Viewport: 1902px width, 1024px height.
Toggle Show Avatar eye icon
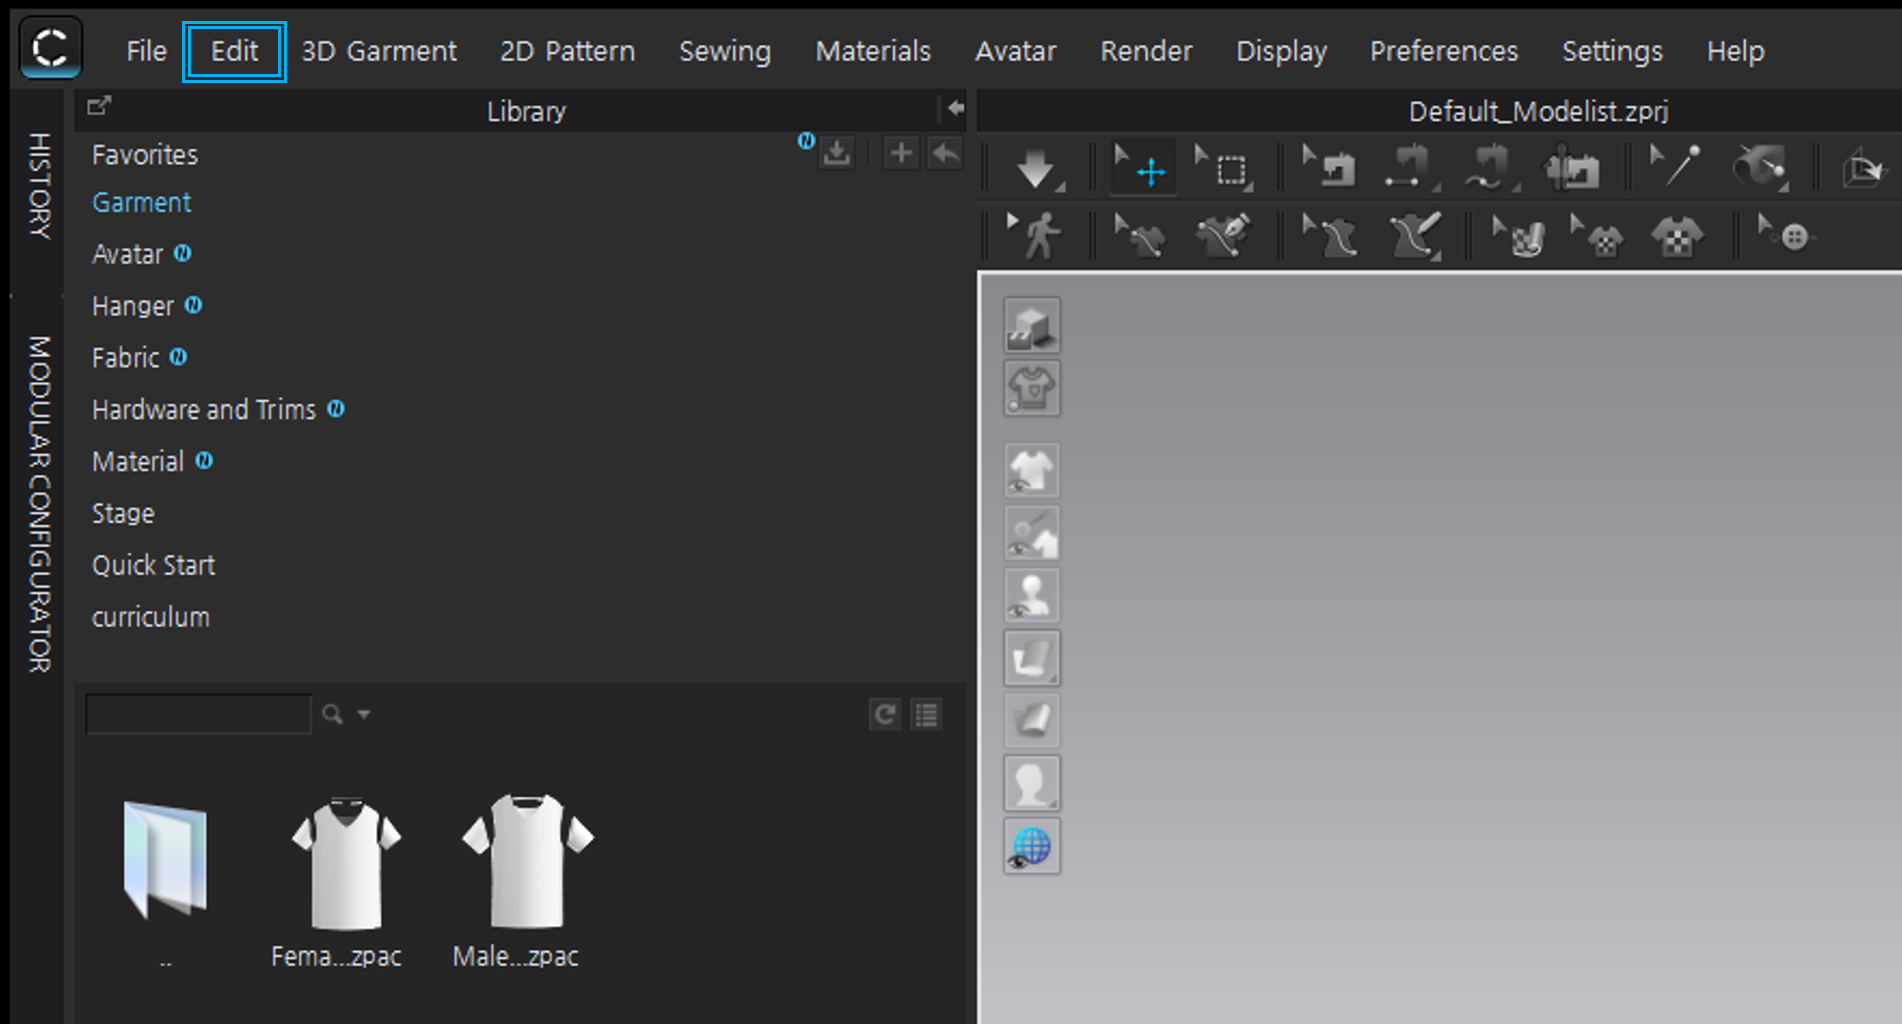1032,596
